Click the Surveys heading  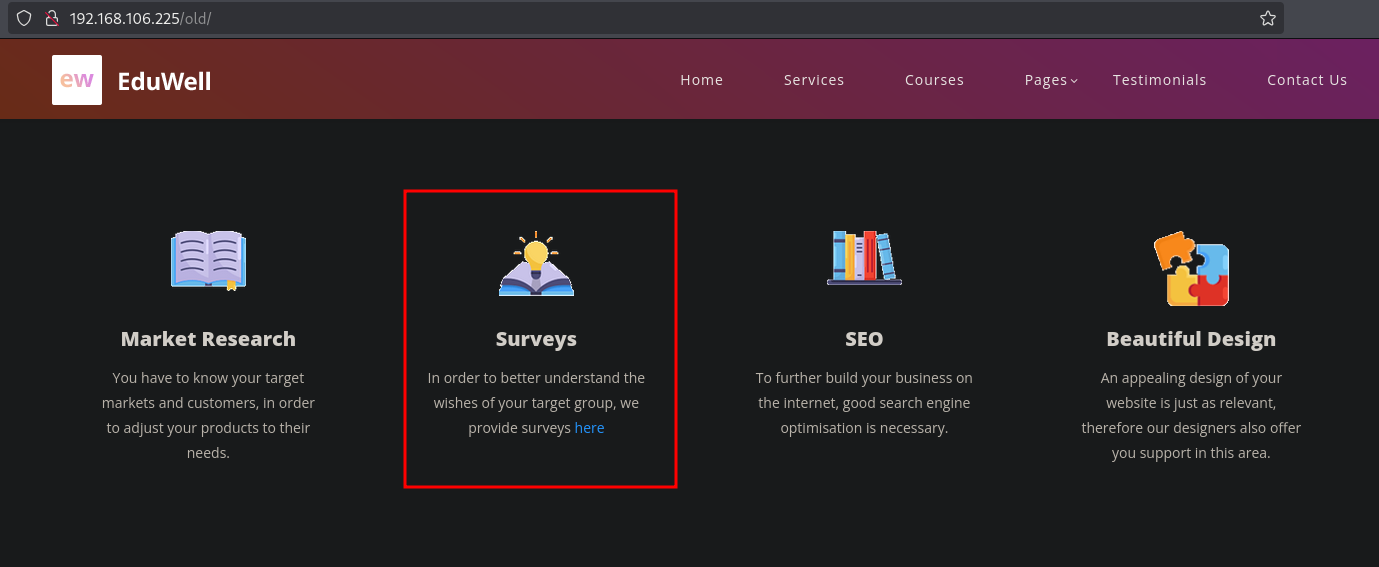tap(536, 339)
